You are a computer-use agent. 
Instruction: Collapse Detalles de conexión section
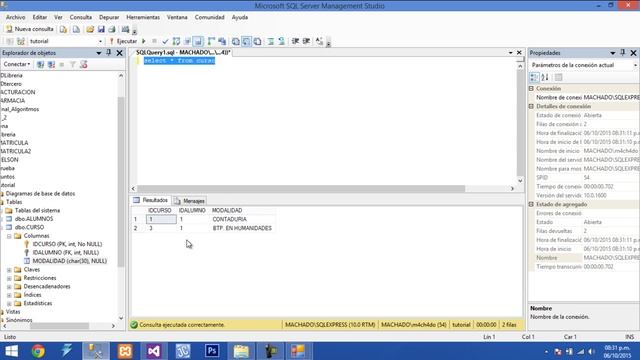point(531,107)
